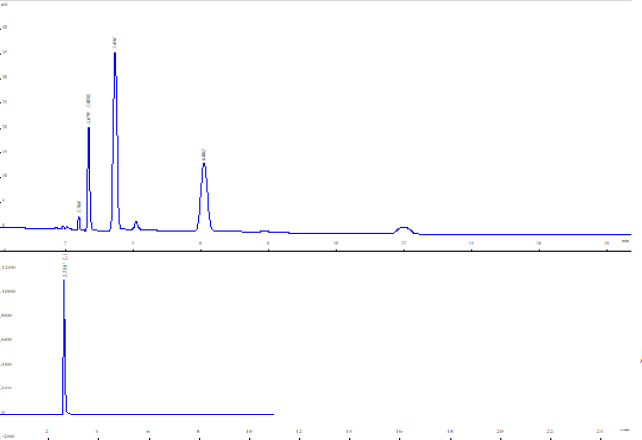Click the 16 tick on the upper x-axis

pyautogui.click(x=538, y=243)
